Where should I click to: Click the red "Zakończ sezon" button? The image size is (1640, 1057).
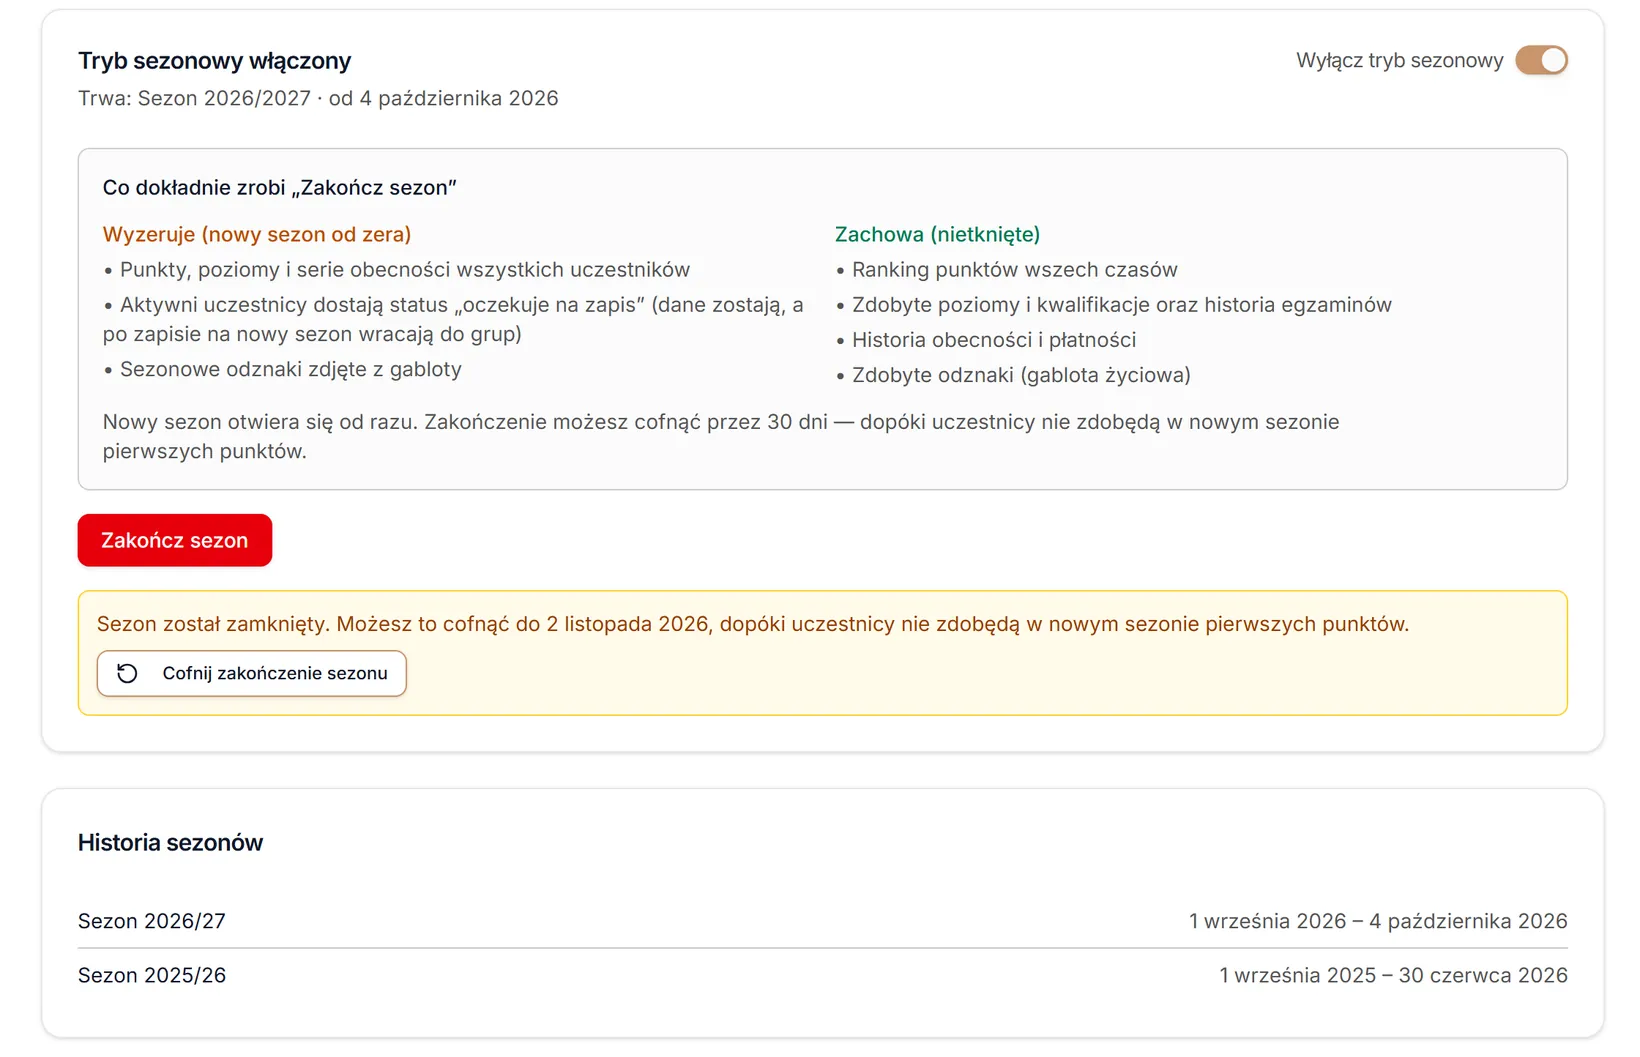175,540
